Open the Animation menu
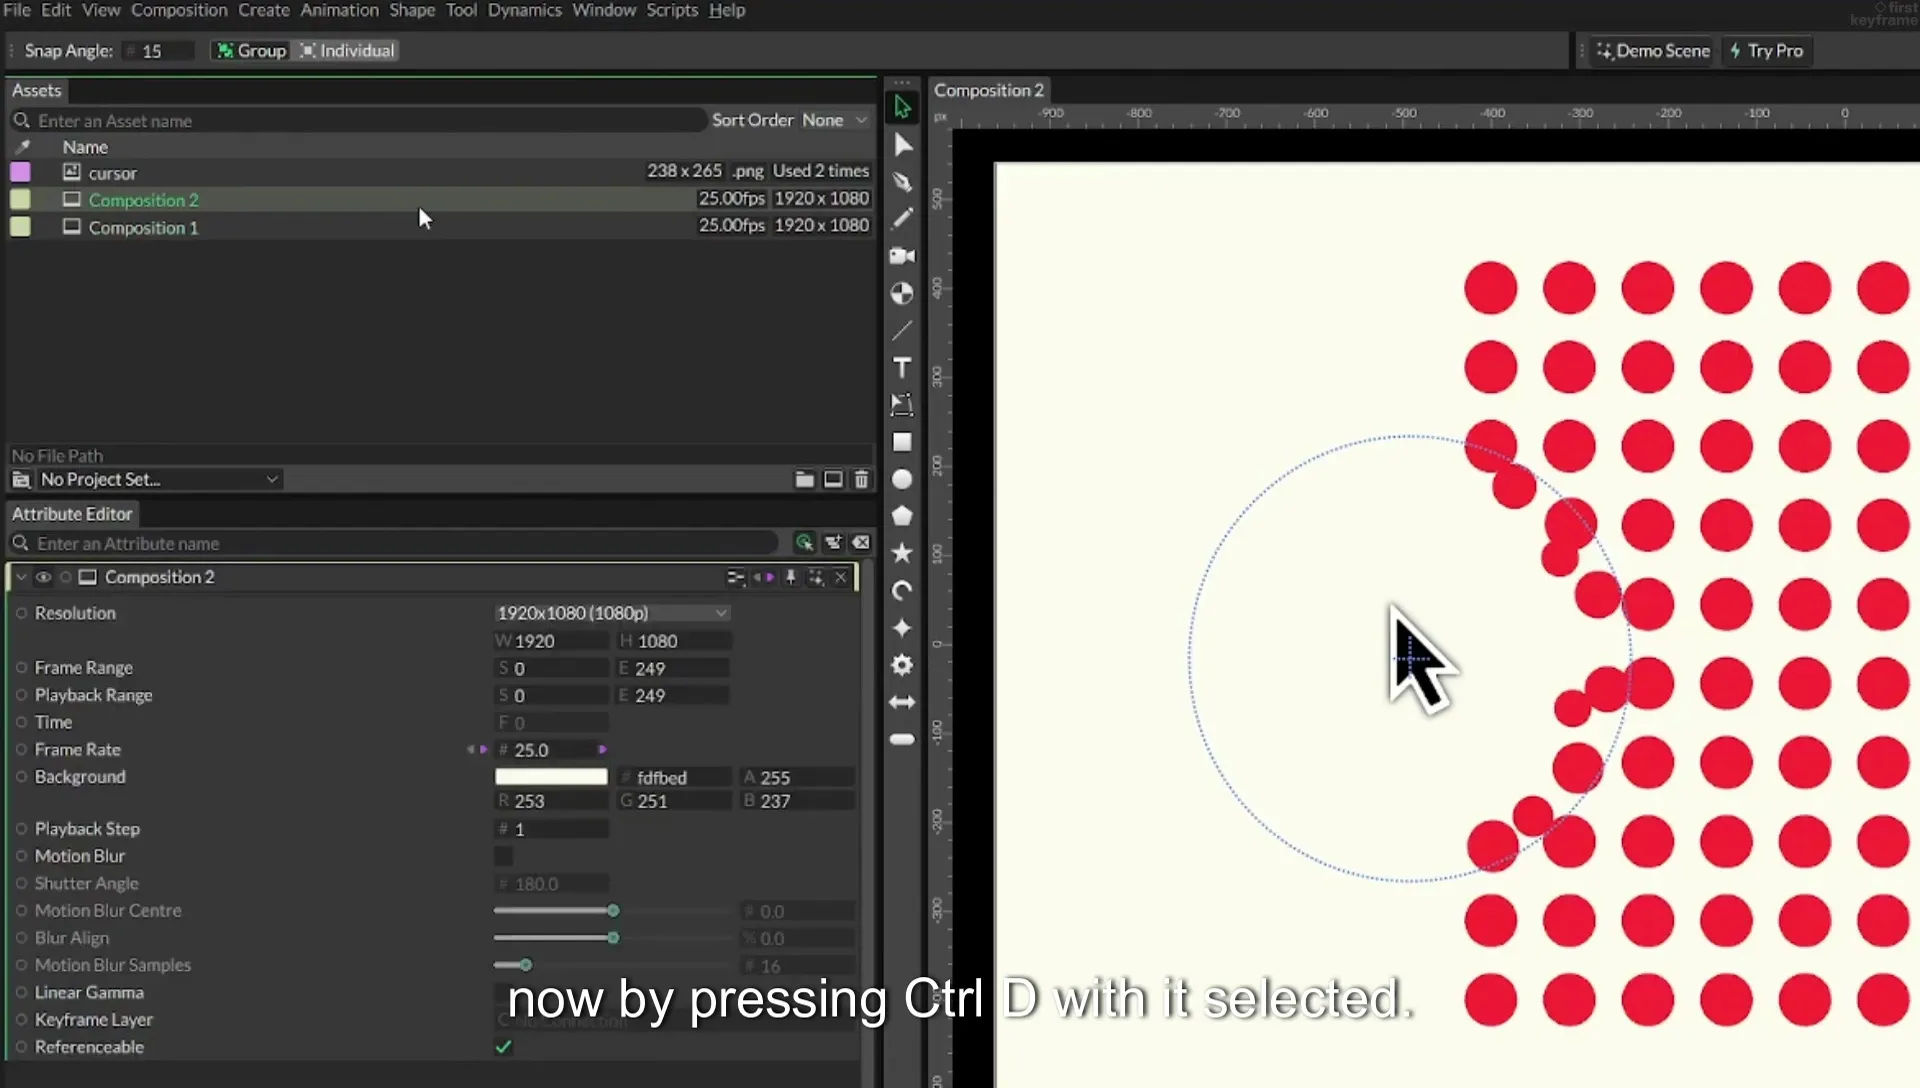Screen dimensions: 1920x1088 [x=339, y=10]
